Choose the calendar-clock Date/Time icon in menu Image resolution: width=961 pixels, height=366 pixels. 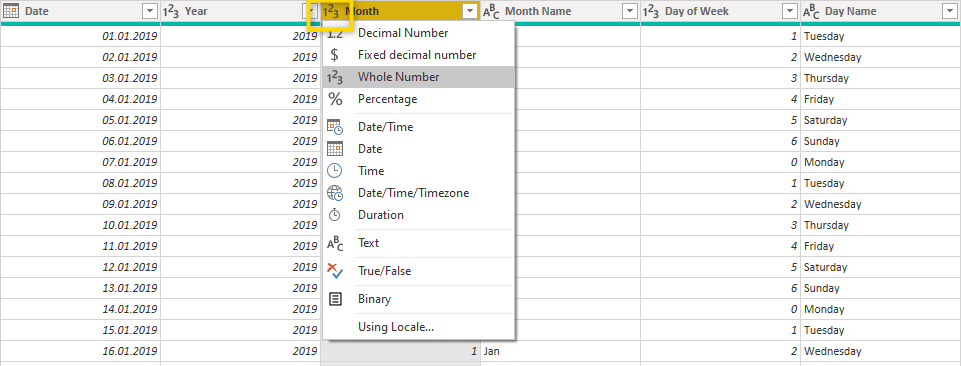click(x=335, y=127)
